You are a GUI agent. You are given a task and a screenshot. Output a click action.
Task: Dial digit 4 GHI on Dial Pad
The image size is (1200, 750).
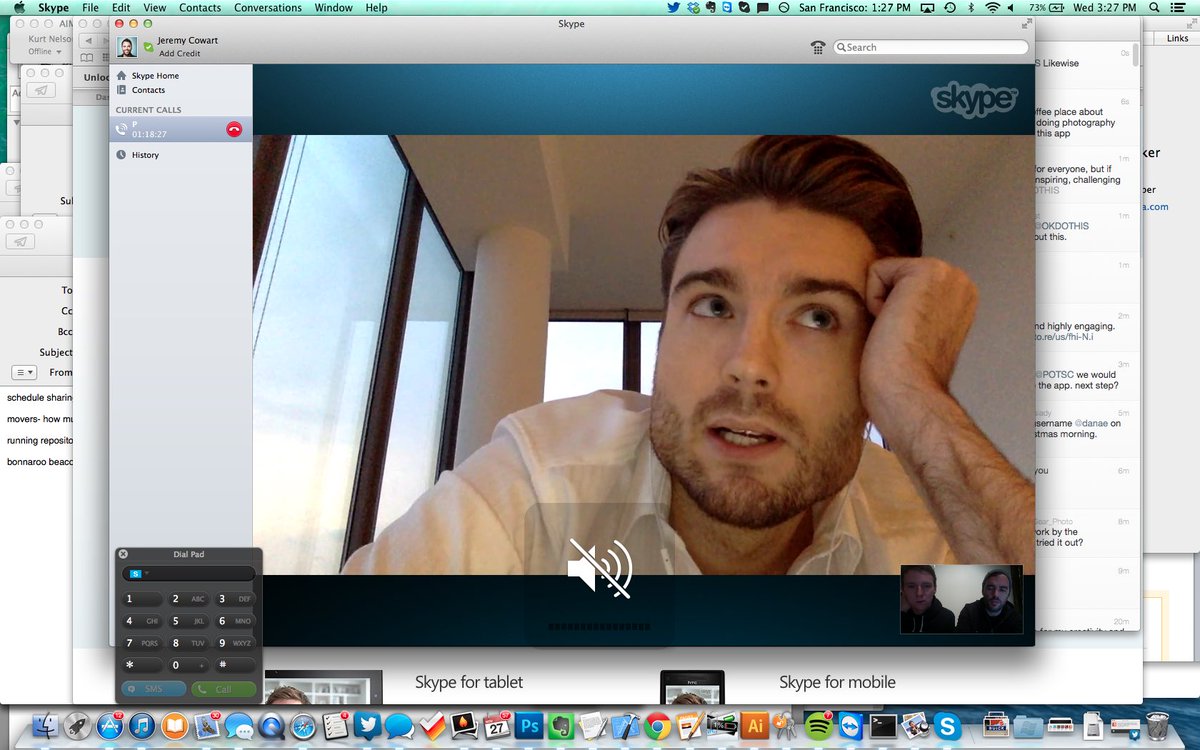click(141, 621)
